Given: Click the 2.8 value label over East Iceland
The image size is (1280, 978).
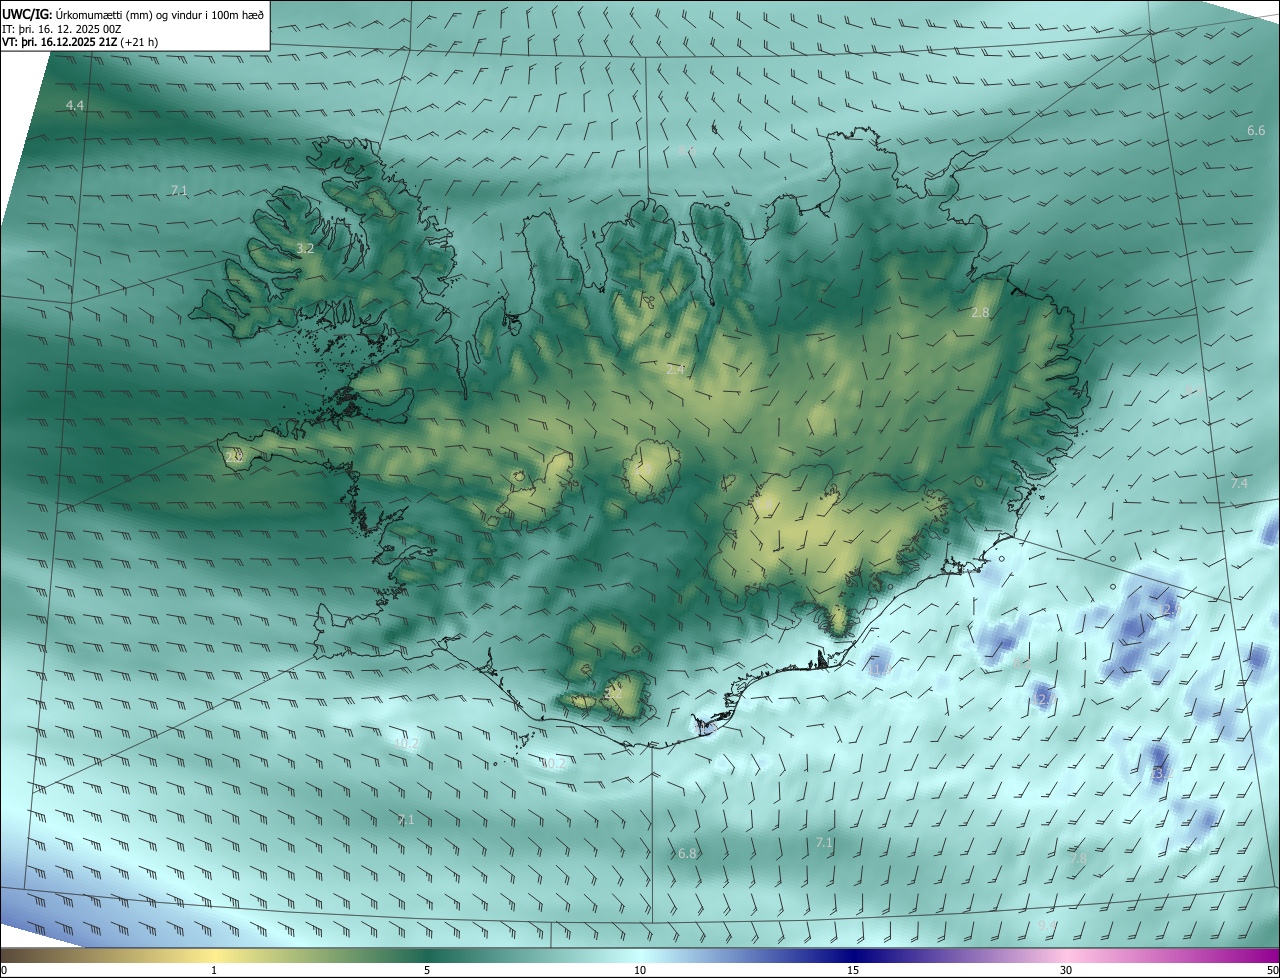Looking at the screenshot, I should click(x=980, y=313).
